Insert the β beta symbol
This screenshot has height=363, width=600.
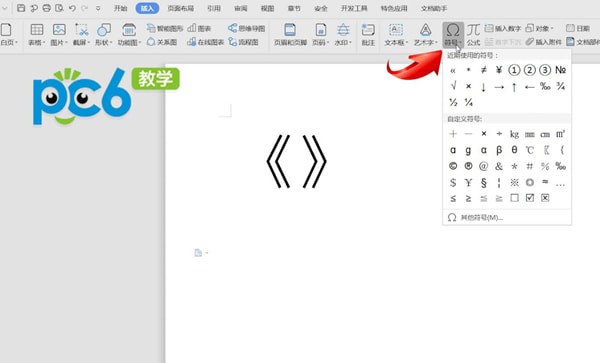(499, 150)
